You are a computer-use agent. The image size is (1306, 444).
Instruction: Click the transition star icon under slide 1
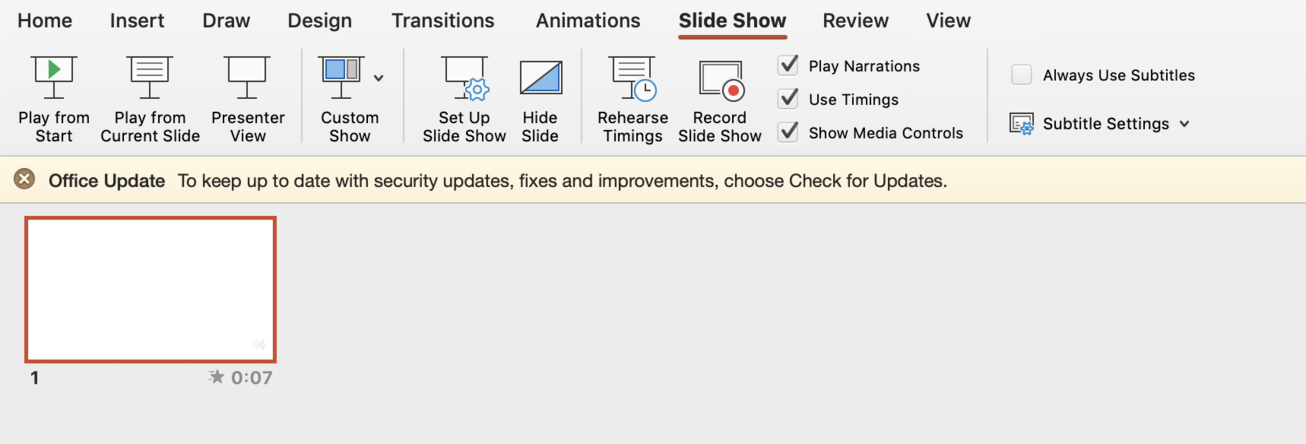tap(216, 377)
